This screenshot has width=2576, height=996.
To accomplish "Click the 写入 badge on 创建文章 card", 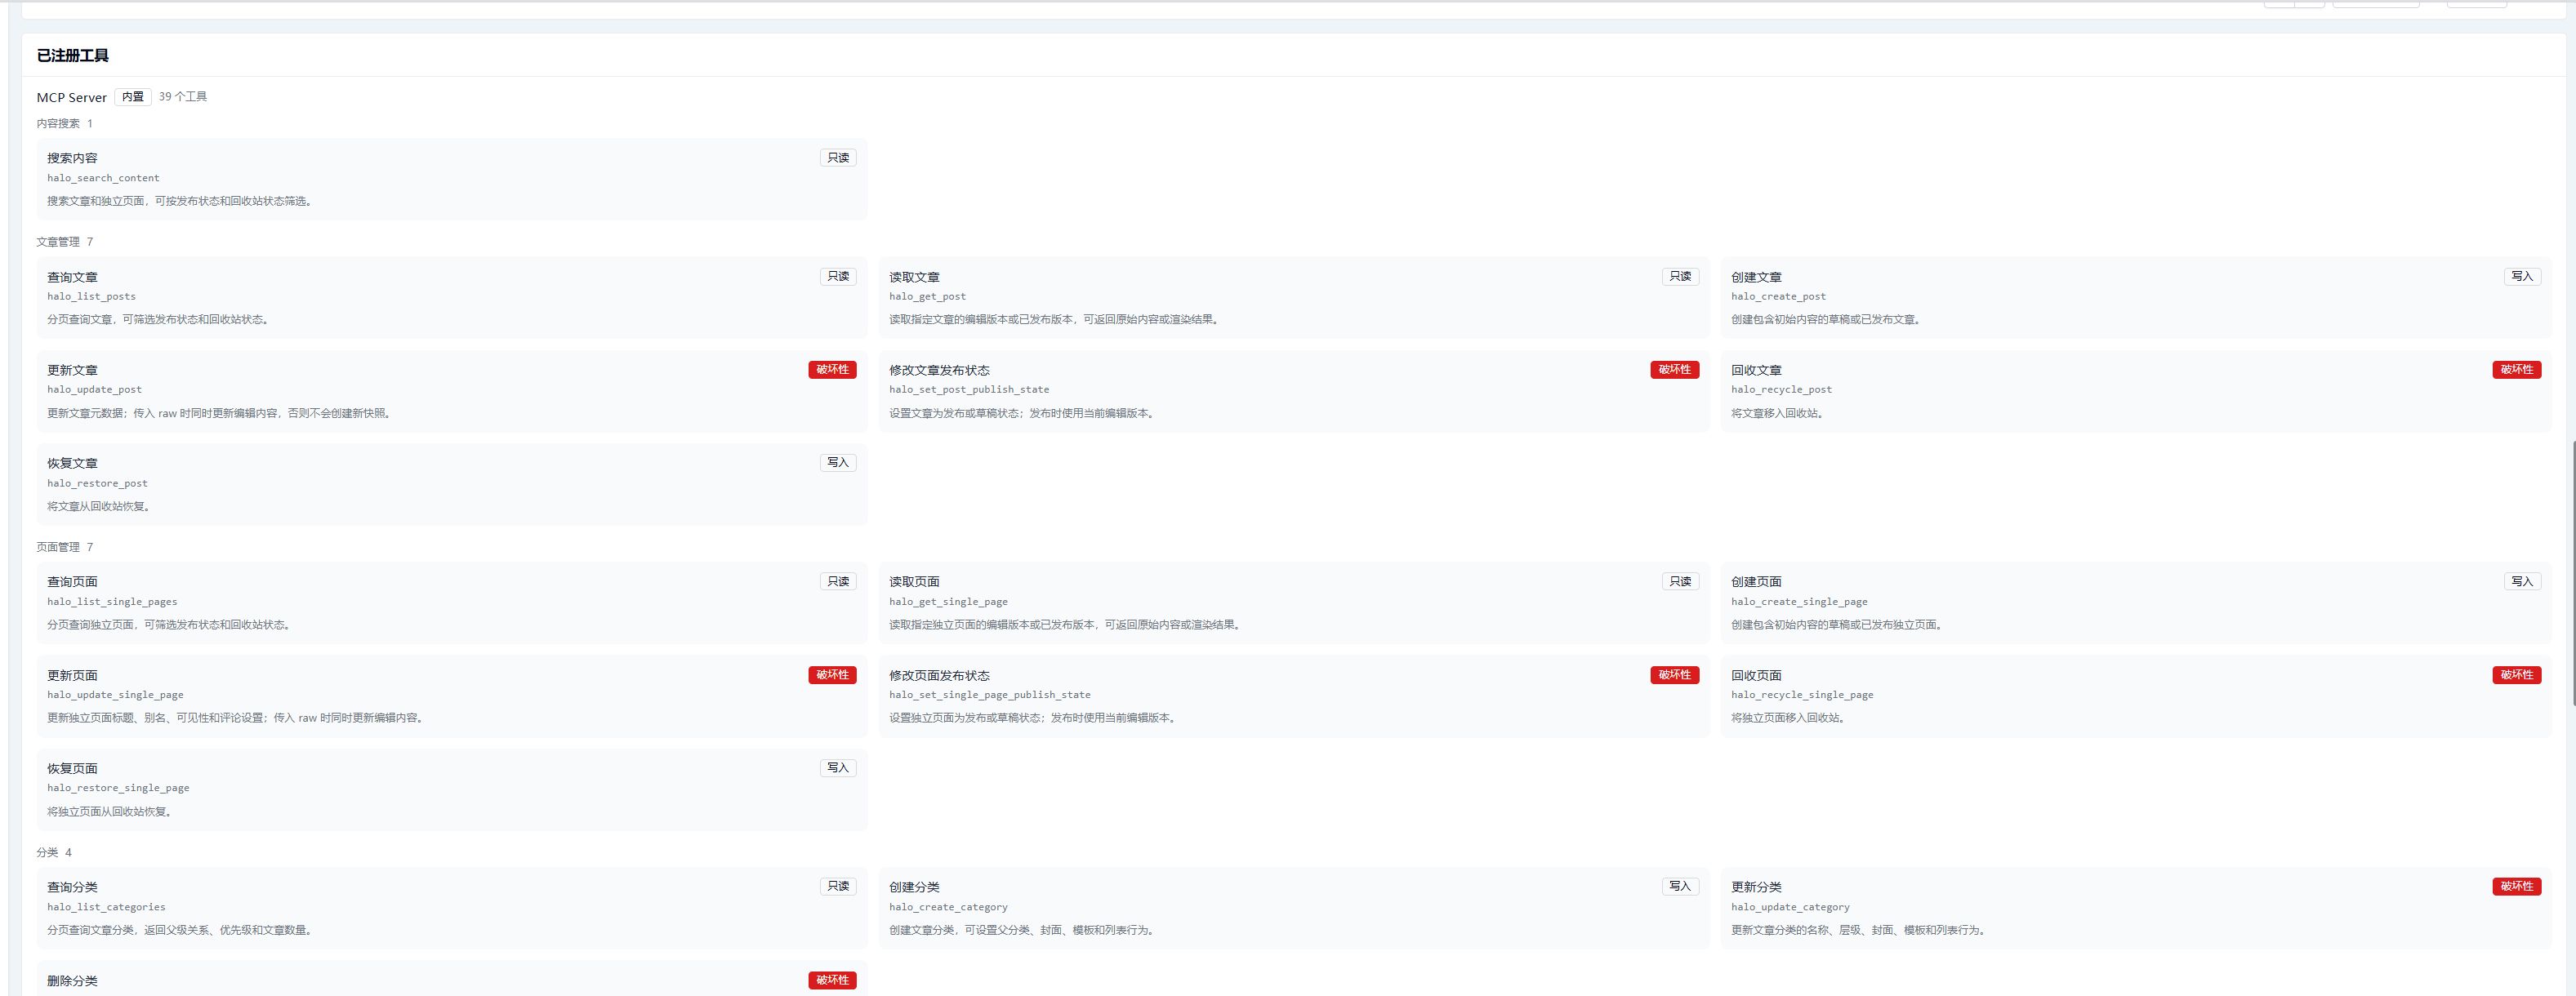I will coord(2522,277).
